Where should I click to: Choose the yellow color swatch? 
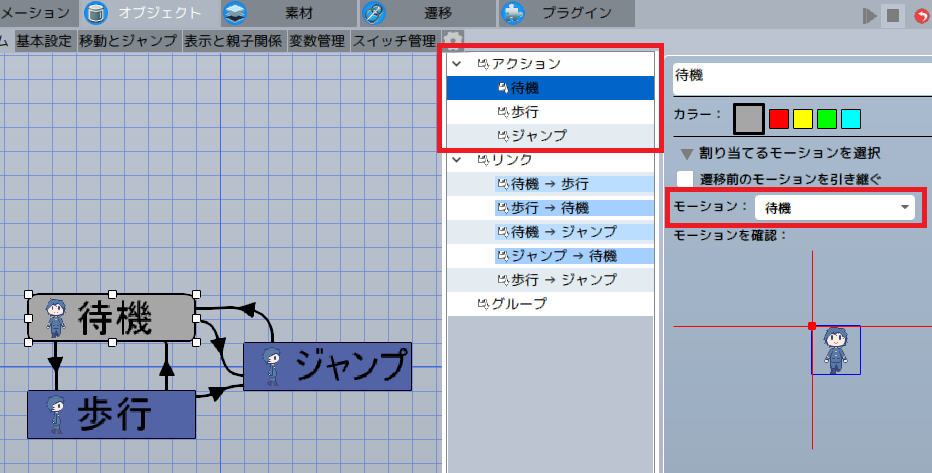click(803, 119)
